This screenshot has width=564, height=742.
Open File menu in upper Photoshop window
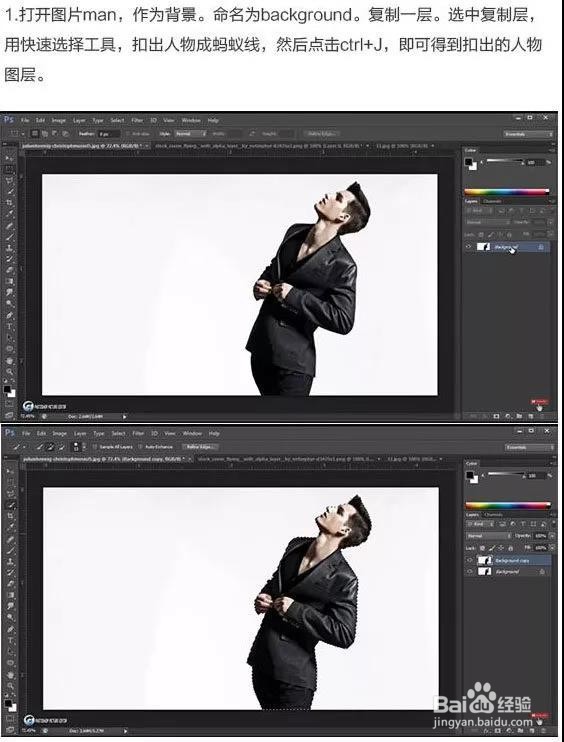pos(25,120)
